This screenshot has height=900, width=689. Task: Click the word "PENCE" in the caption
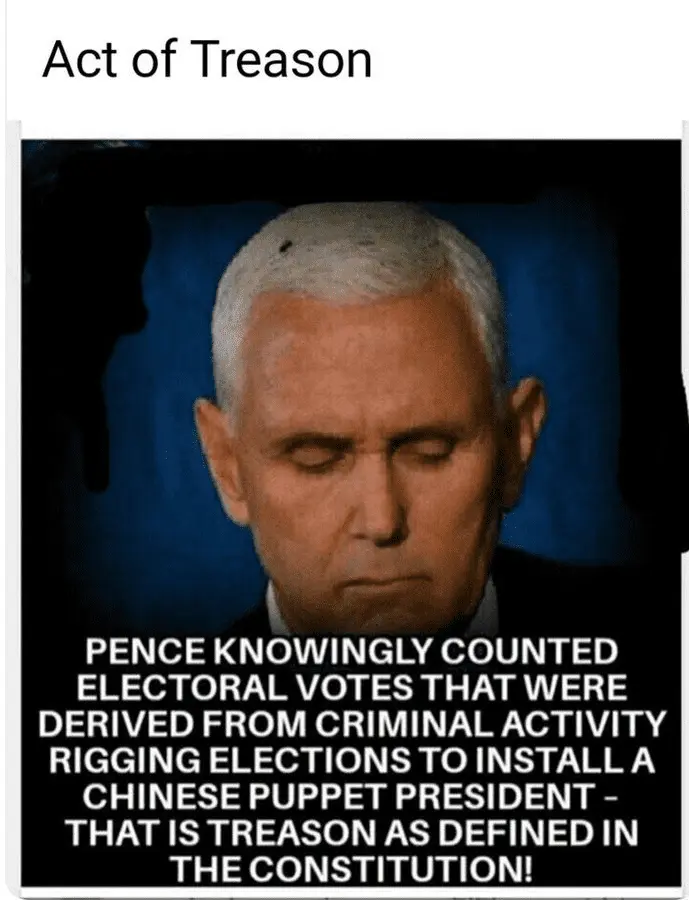click(x=149, y=651)
